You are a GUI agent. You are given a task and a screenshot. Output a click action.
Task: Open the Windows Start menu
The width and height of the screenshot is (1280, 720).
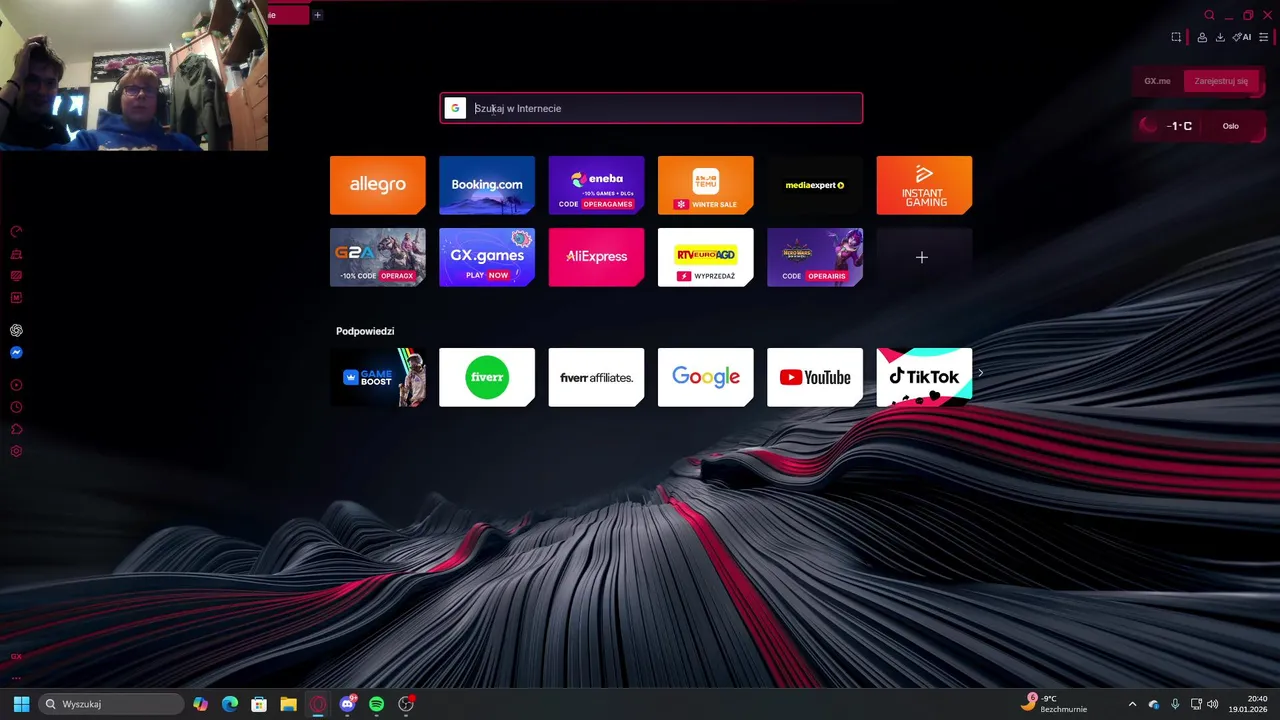[x=21, y=704]
